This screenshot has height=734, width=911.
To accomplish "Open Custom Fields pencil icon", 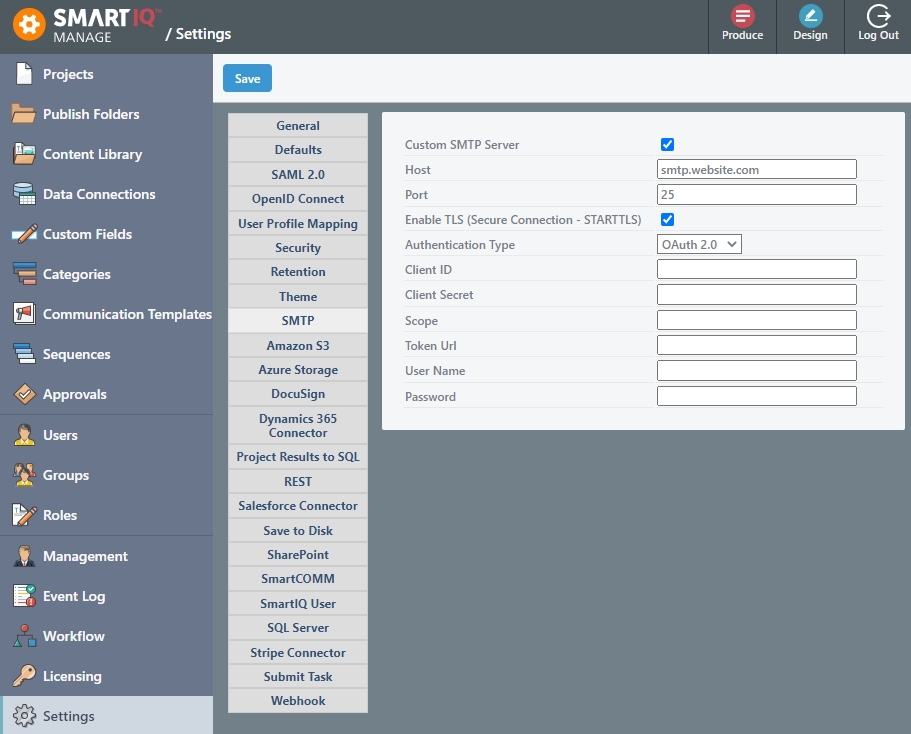I will tap(24, 234).
